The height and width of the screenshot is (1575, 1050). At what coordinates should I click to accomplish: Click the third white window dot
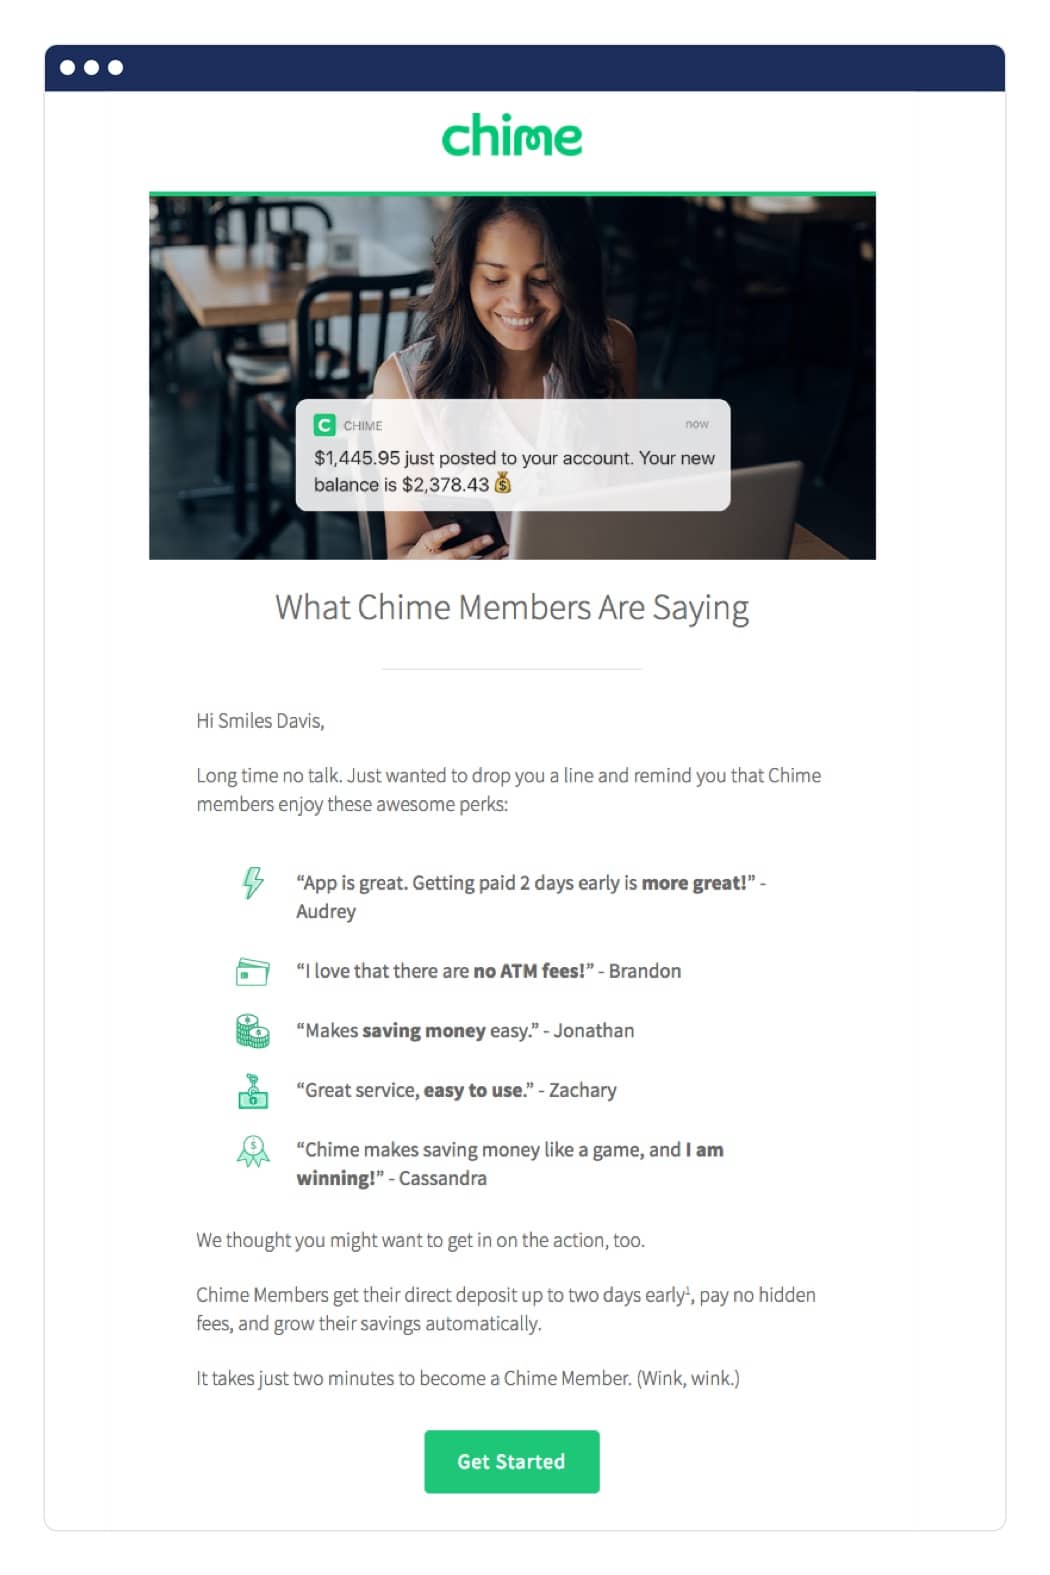coord(115,67)
